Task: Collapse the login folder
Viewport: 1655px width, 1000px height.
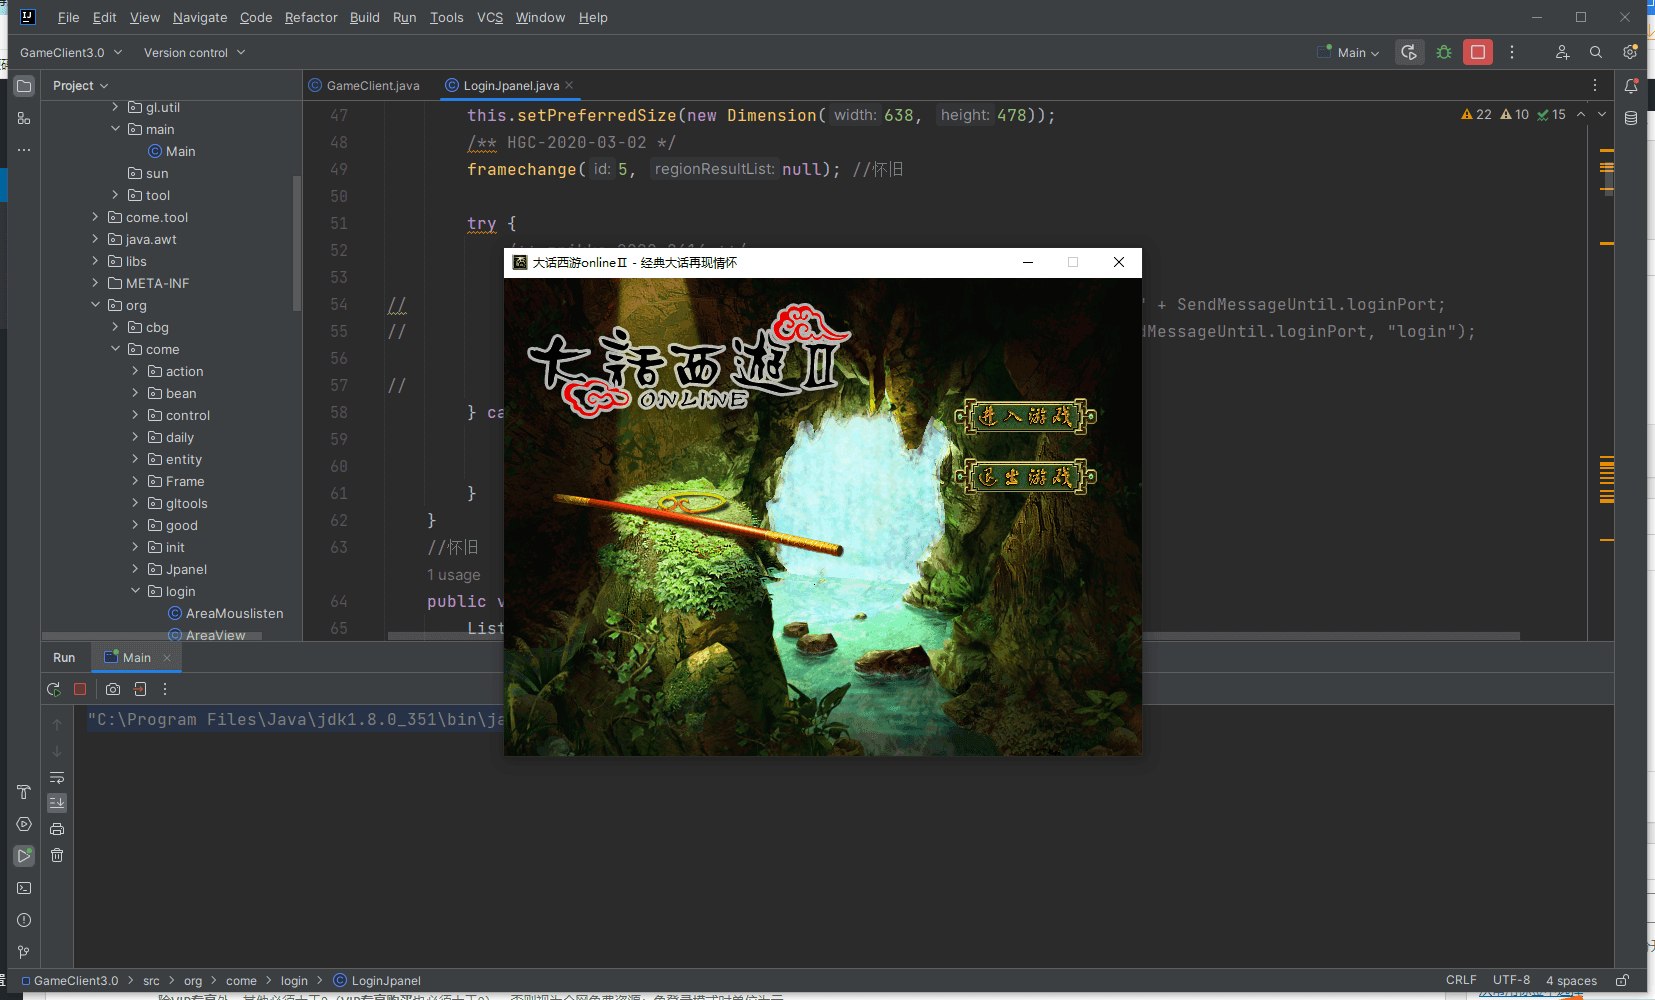Action: coord(135,591)
